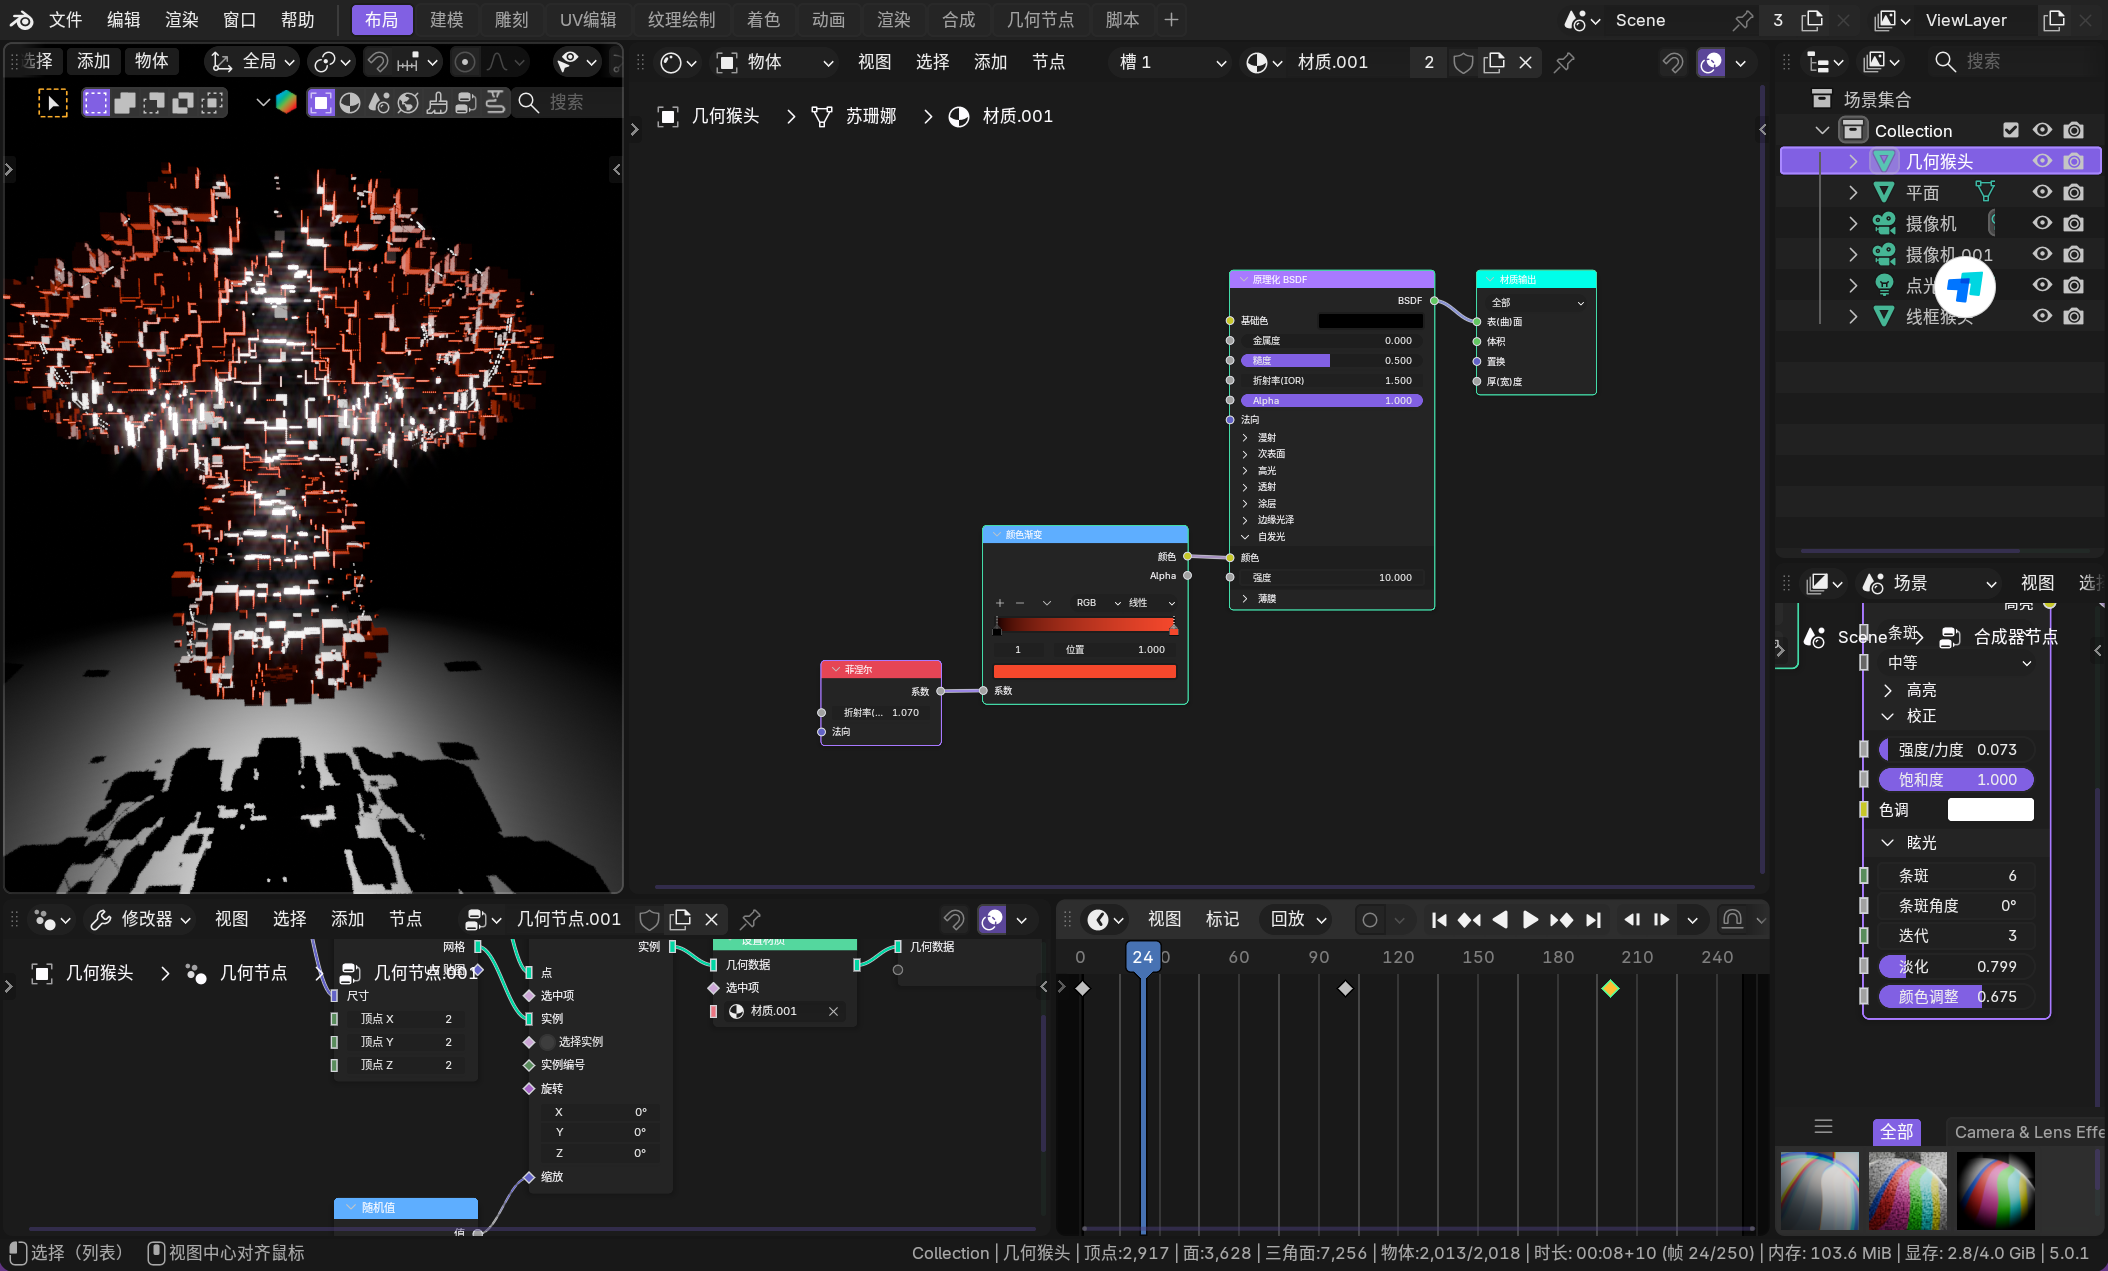Toggle Collection exclude checkbox in outliner
The image size is (2108, 1271).
pyautogui.click(x=2011, y=130)
